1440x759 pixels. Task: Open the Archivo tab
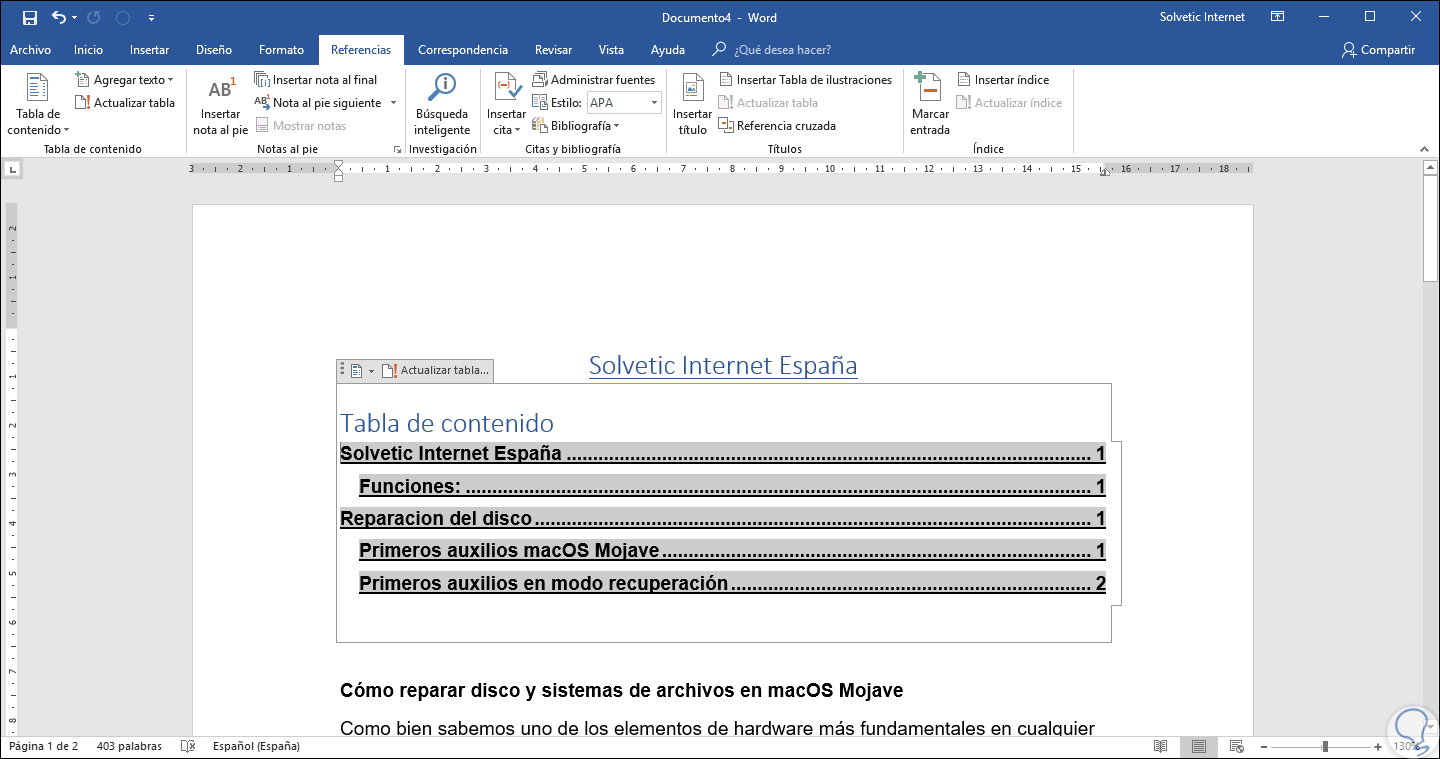coord(30,50)
